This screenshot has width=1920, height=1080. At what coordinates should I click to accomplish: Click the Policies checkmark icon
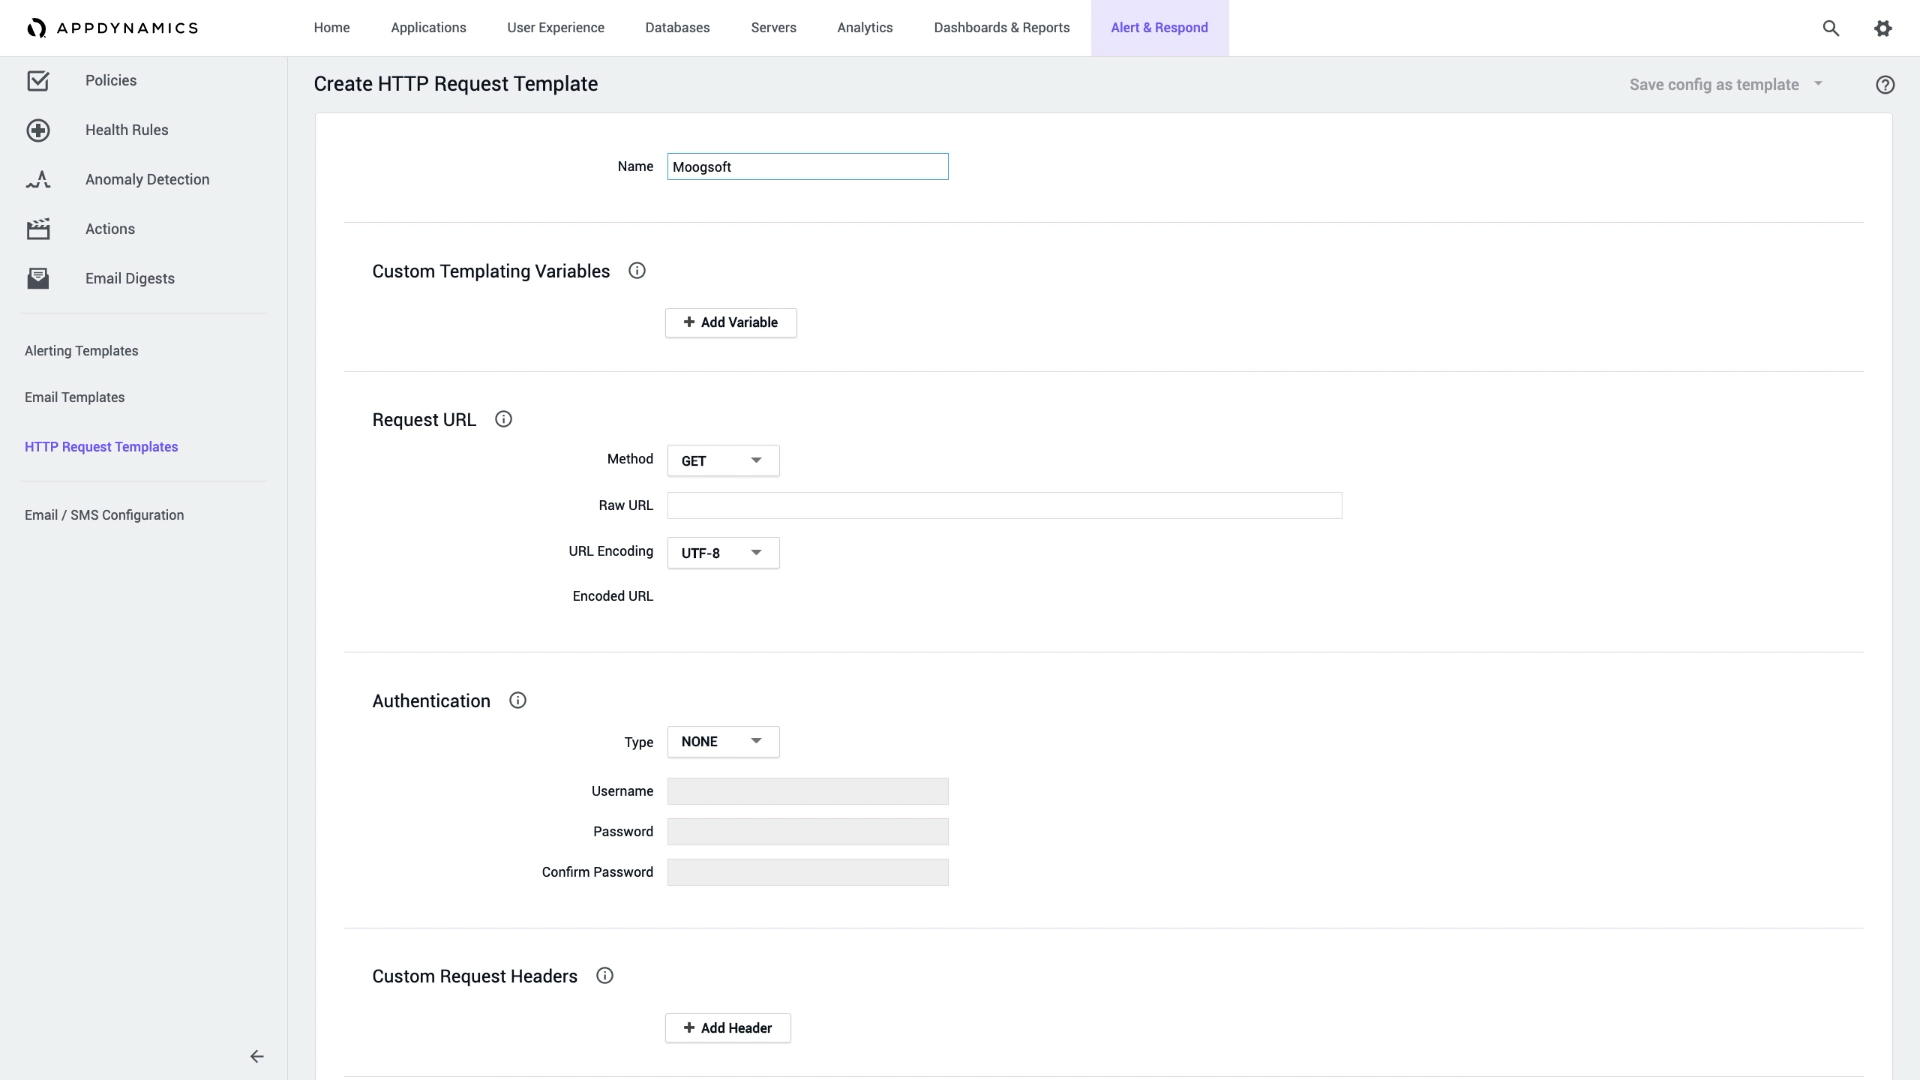click(x=38, y=81)
